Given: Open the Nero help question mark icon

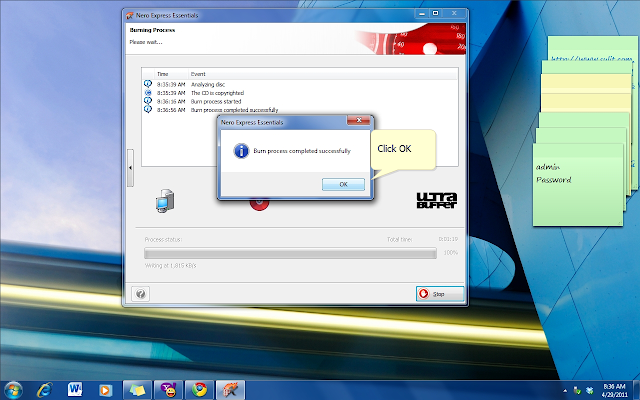Looking at the screenshot, I should [x=141, y=294].
